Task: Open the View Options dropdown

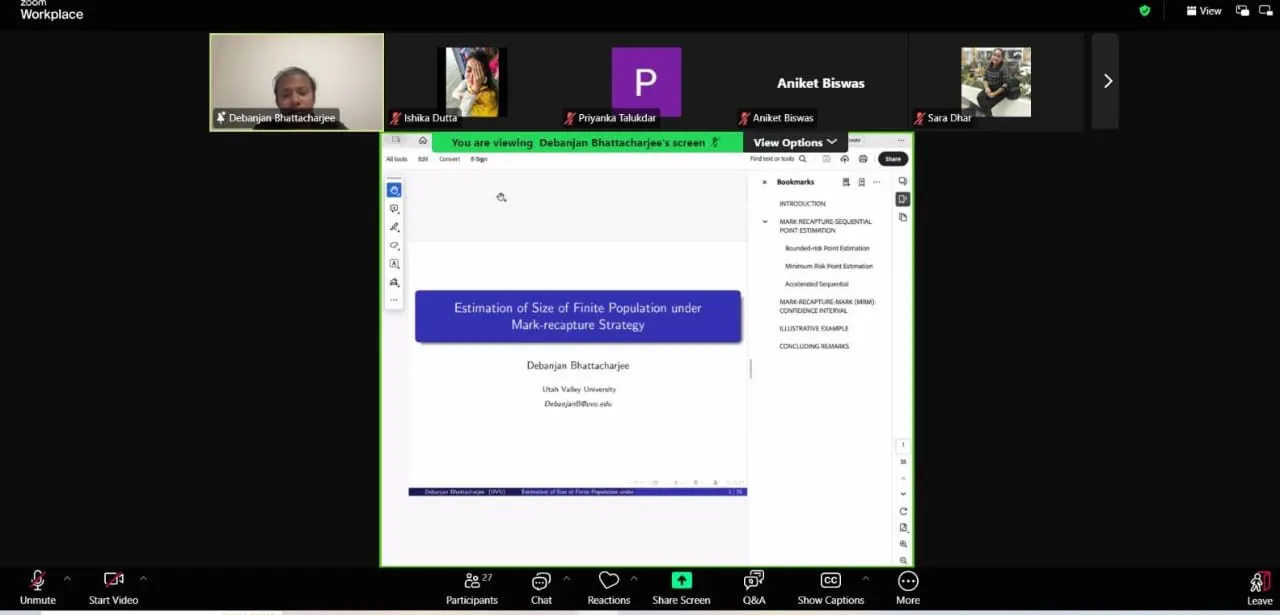Action: coord(795,142)
